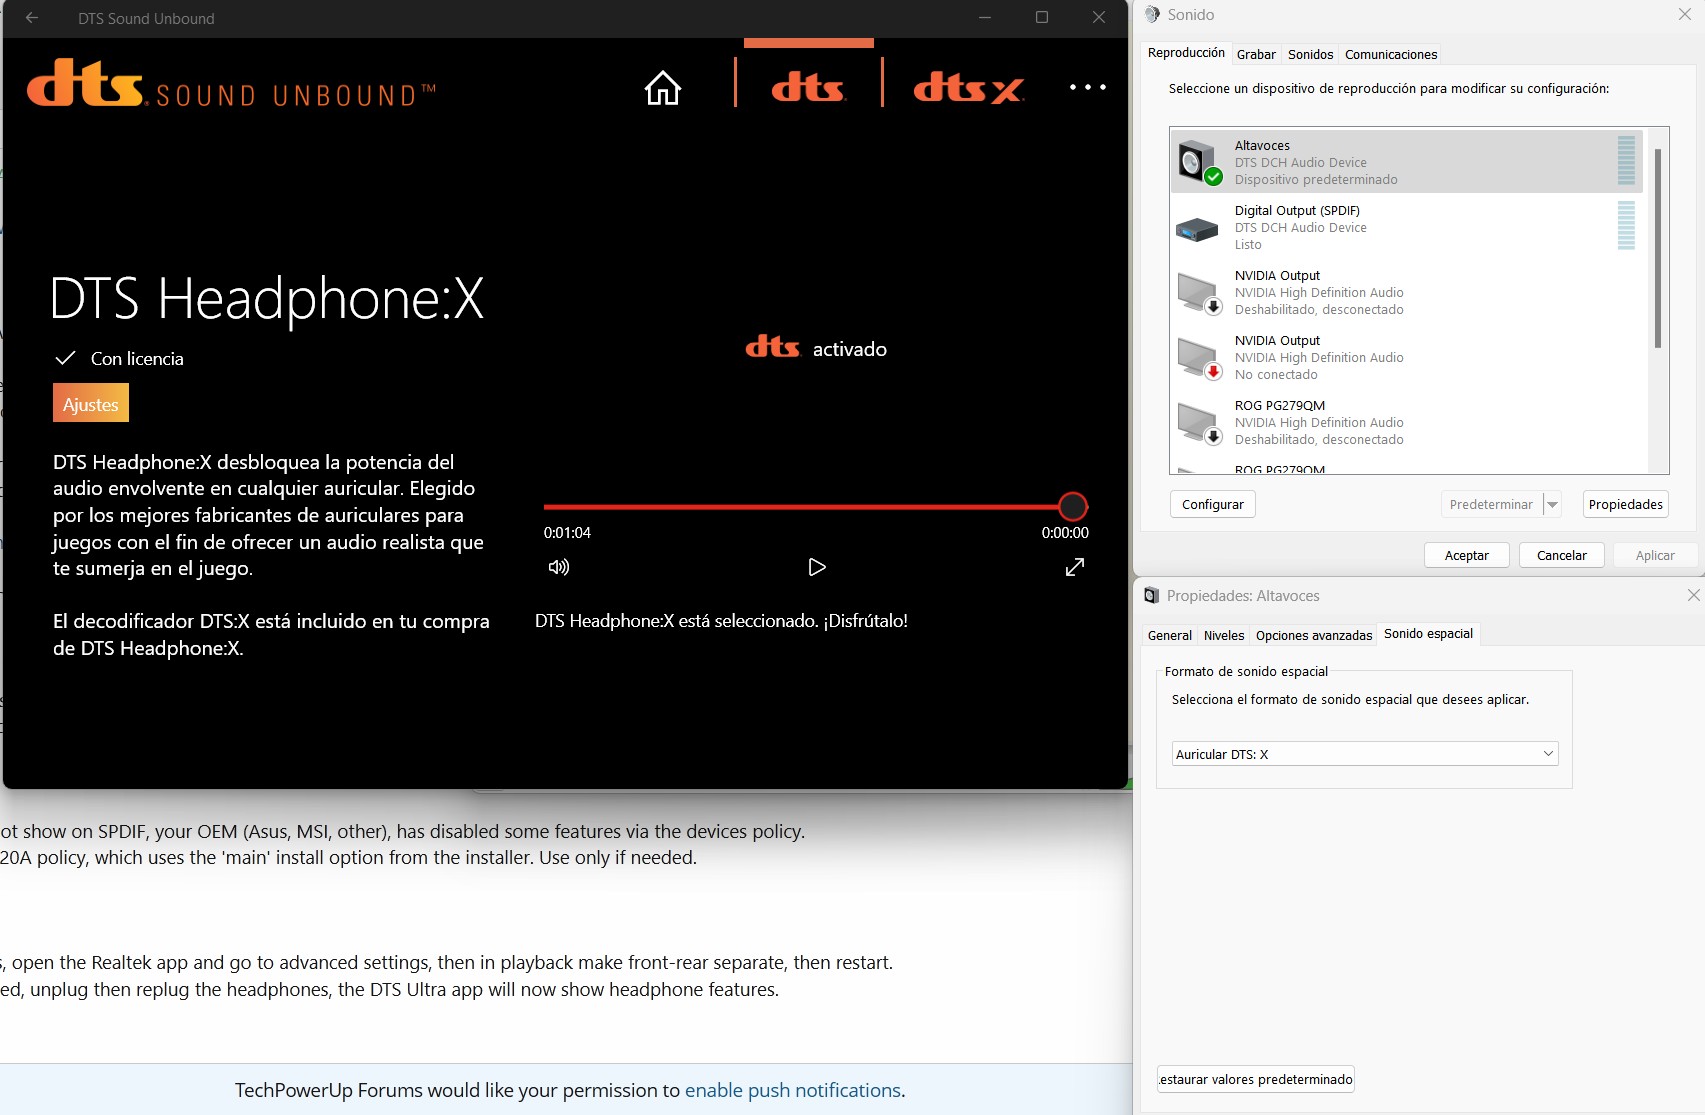This screenshot has height=1115, width=1705.
Task: Open the Niveles tab
Action: (1224, 635)
